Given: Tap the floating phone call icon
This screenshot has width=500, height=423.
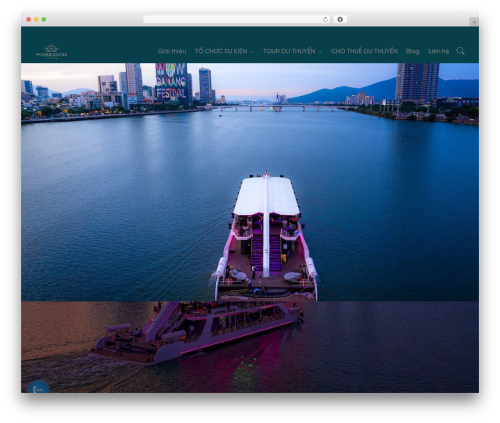Looking at the screenshot, I should point(38,388).
